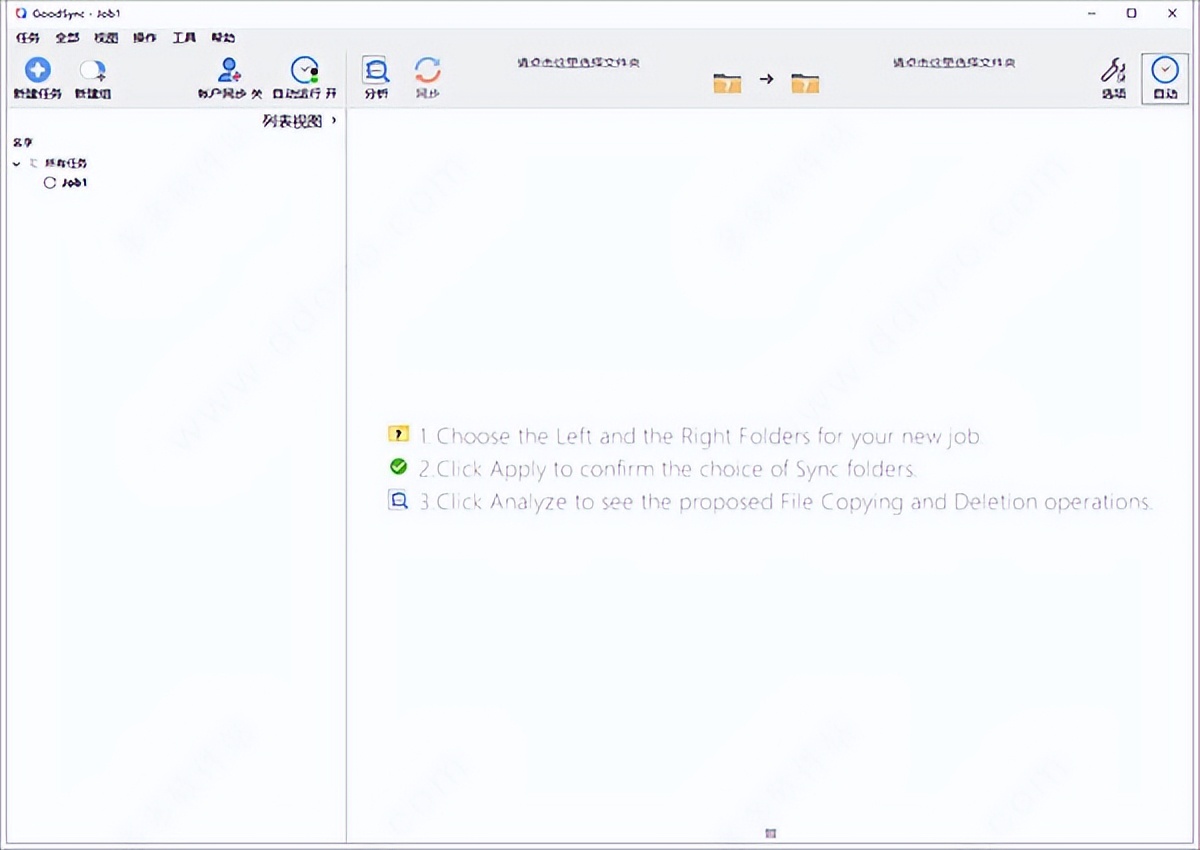Open the Auto clock button at far right
The height and width of the screenshot is (850, 1200).
[x=1165, y=77]
